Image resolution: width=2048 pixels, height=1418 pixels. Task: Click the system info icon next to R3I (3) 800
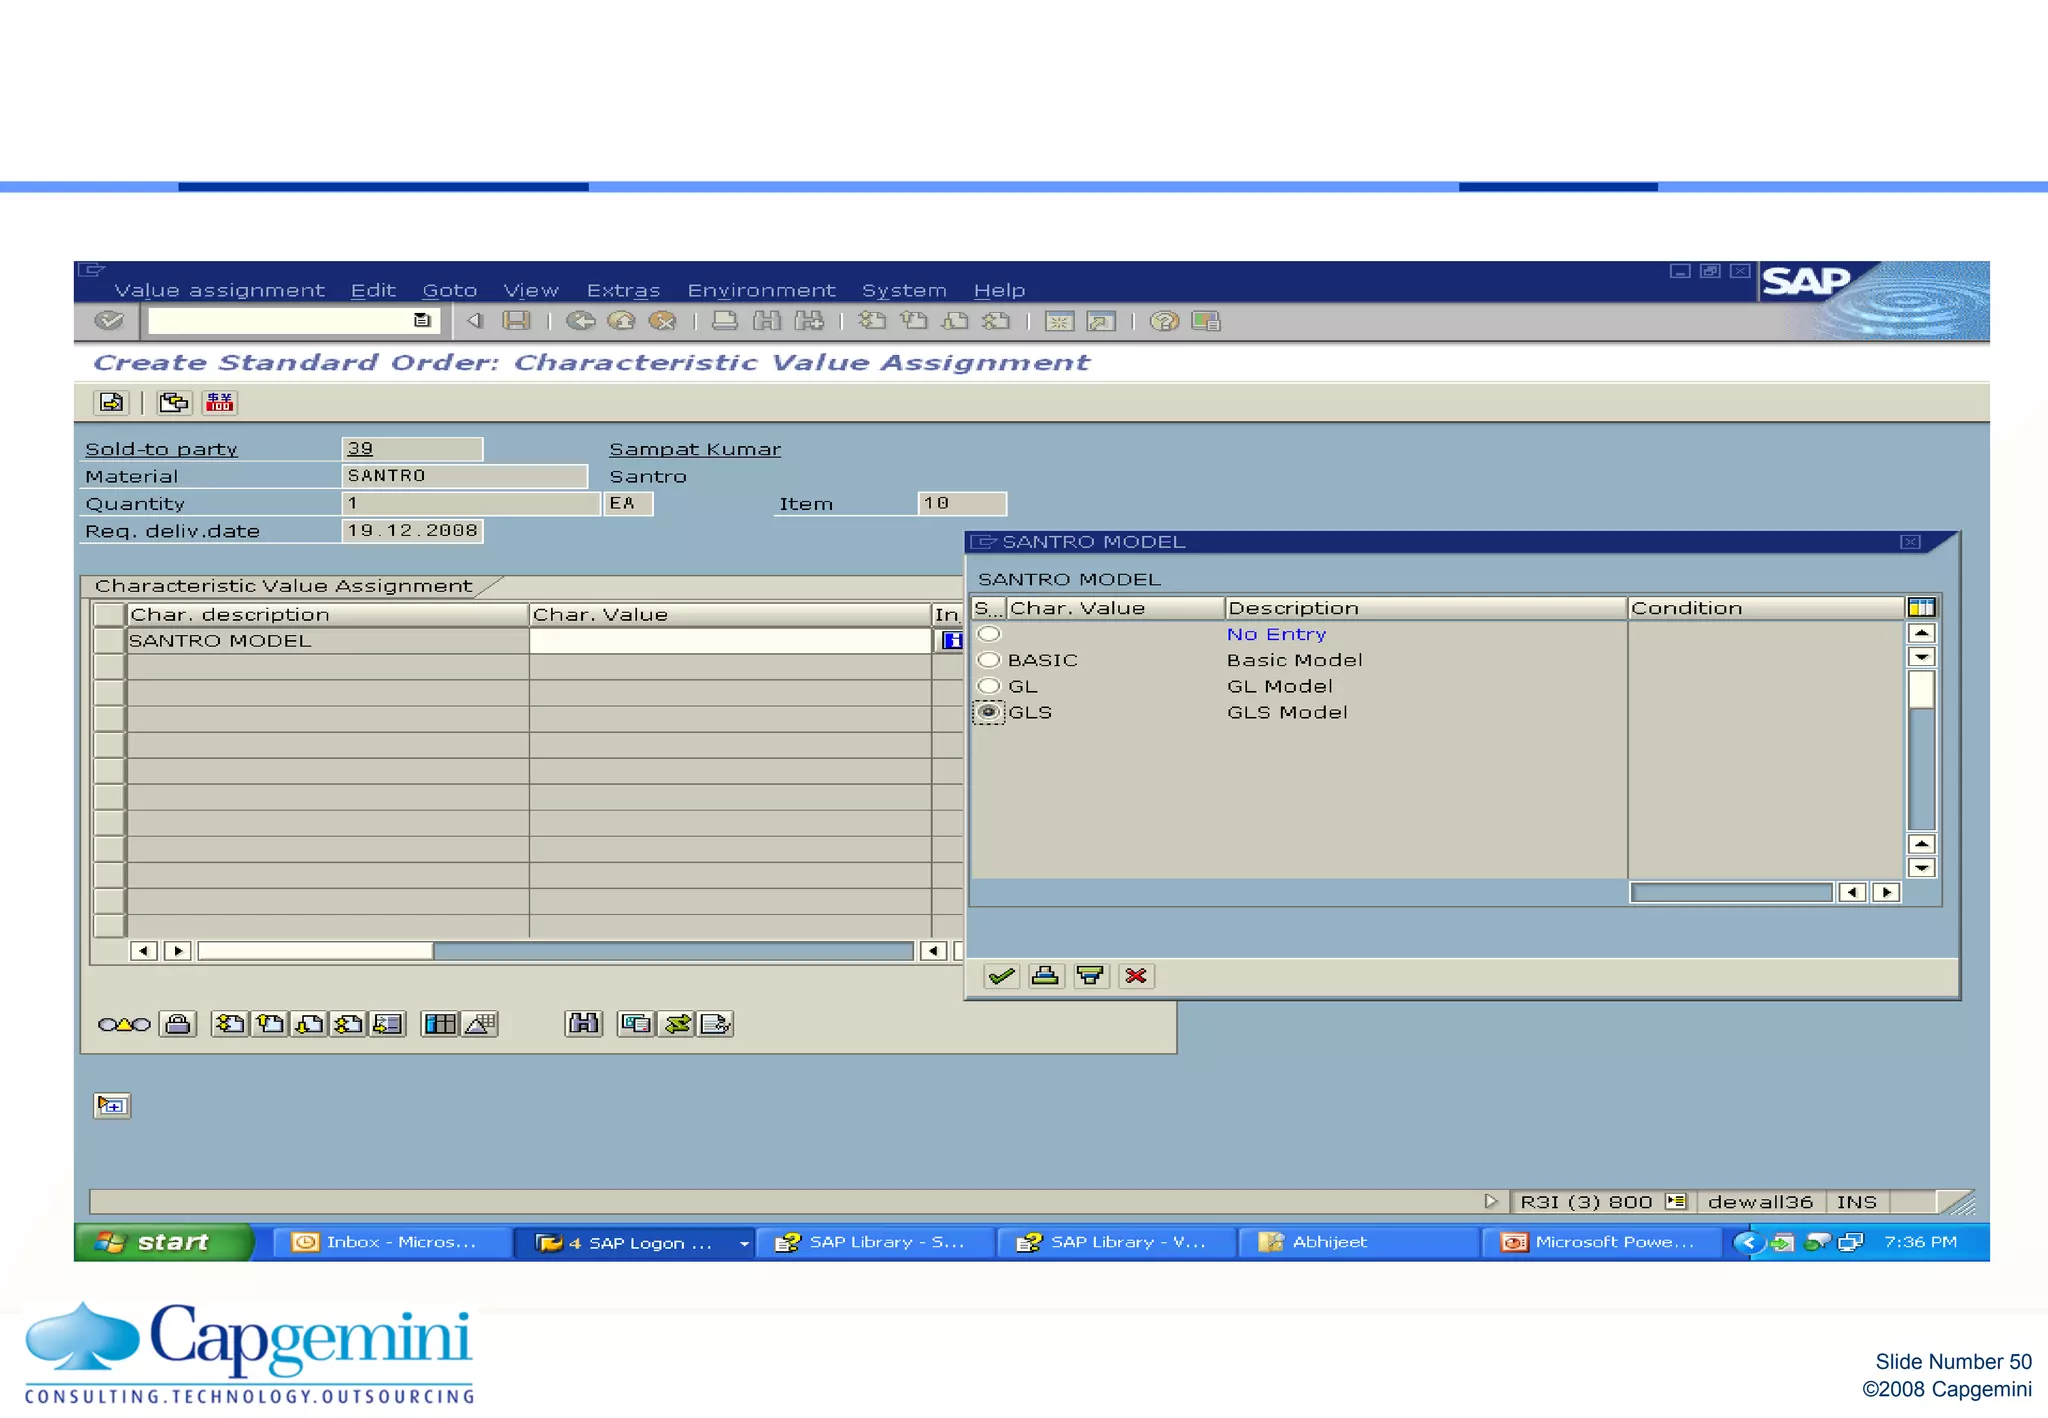pyautogui.click(x=1676, y=1201)
